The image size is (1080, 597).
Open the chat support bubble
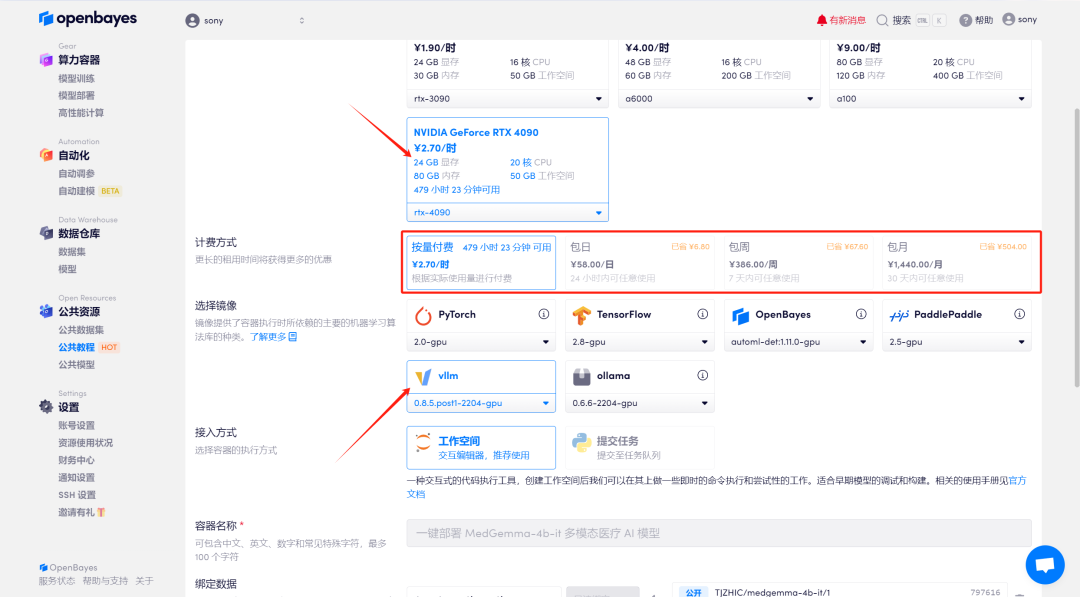coord(1045,565)
